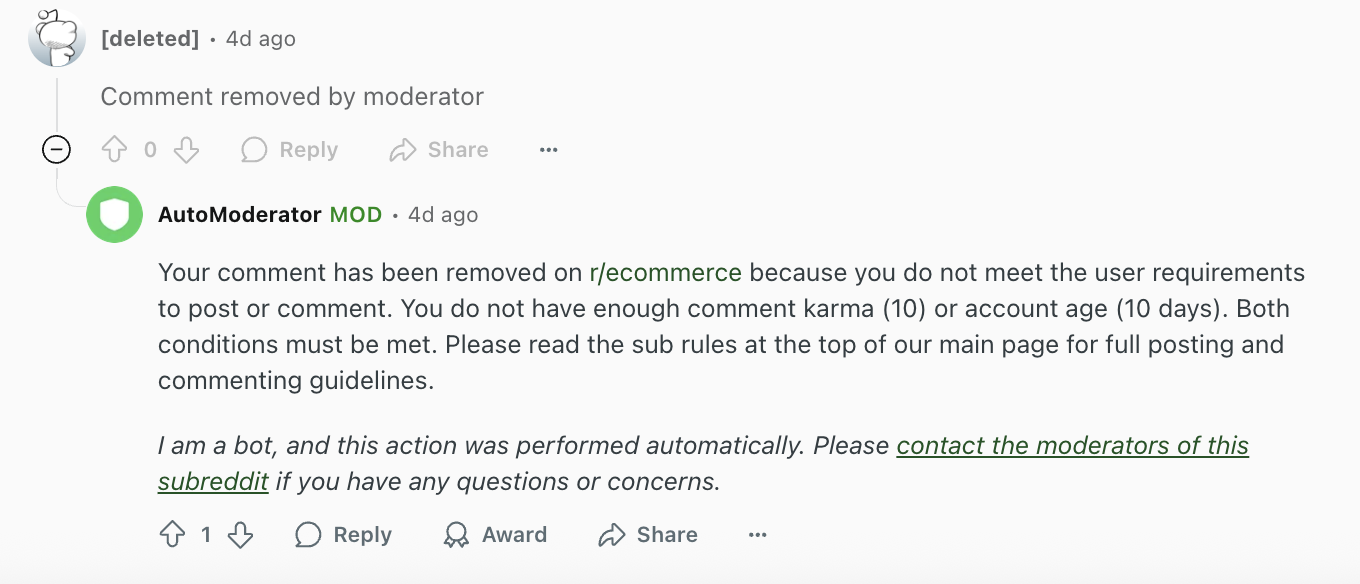Click the 4d ago timestamp on AutoModerator's comment
The image size is (1360, 584).
pos(441,214)
